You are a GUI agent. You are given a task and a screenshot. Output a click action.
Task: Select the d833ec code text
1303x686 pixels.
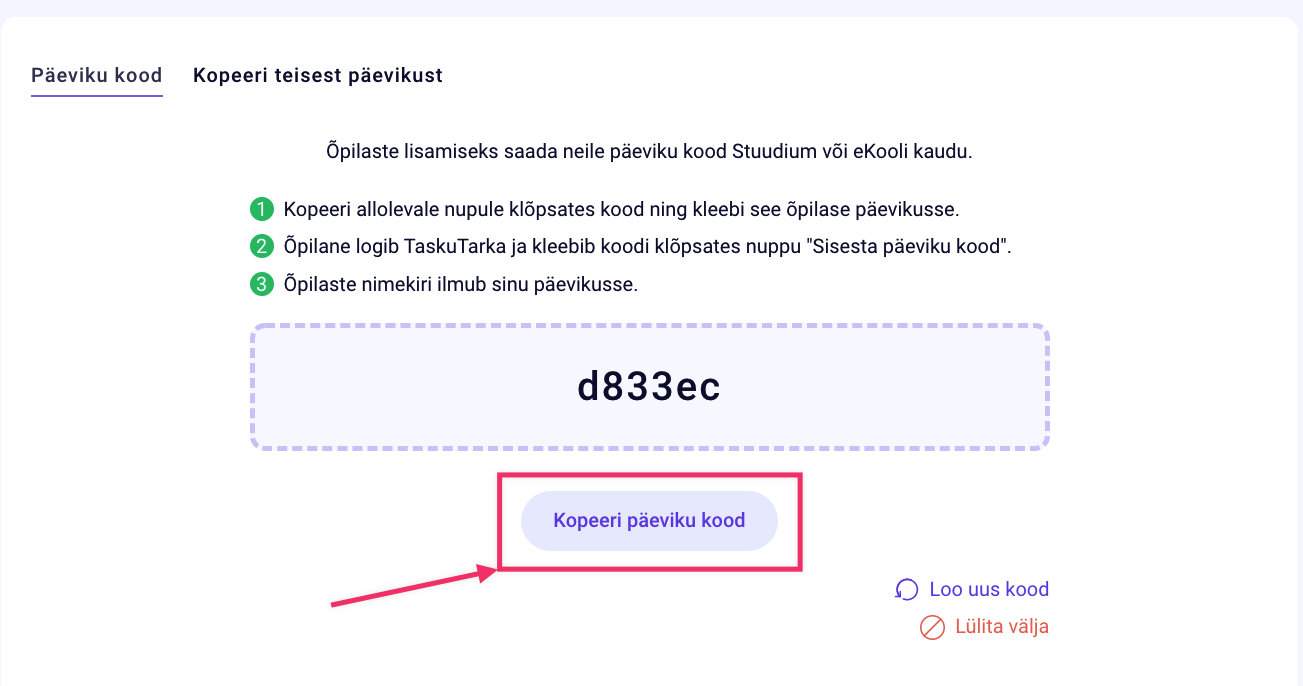(x=649, y=388)
